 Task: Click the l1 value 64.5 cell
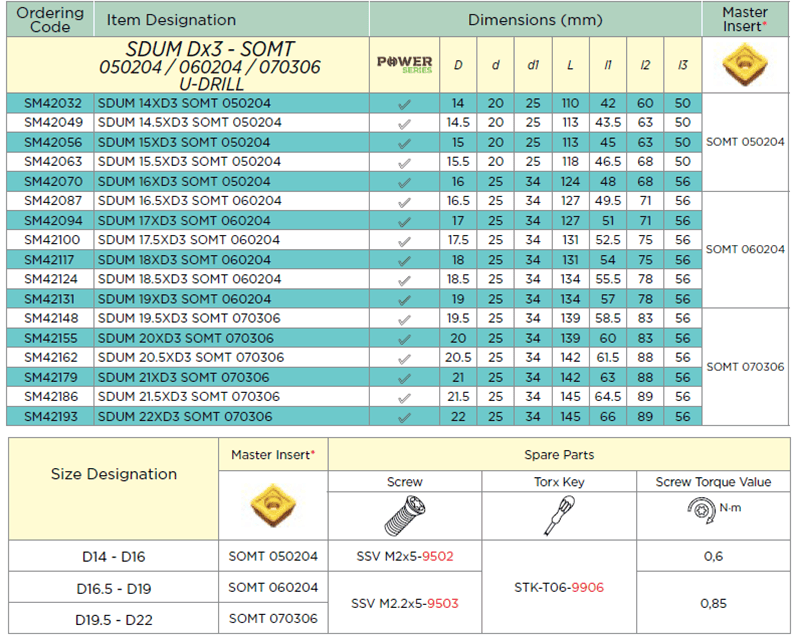[x=608, y=397]
